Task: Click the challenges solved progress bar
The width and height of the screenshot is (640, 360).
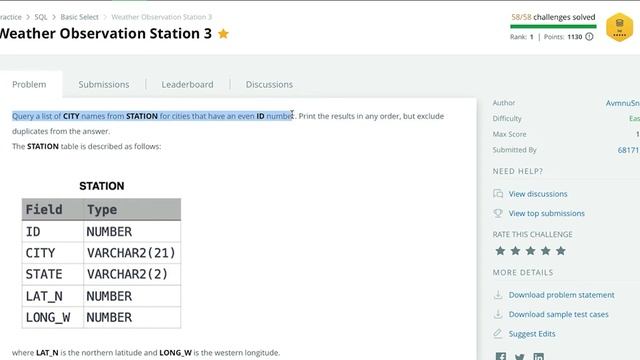Action: coord(553,27)
